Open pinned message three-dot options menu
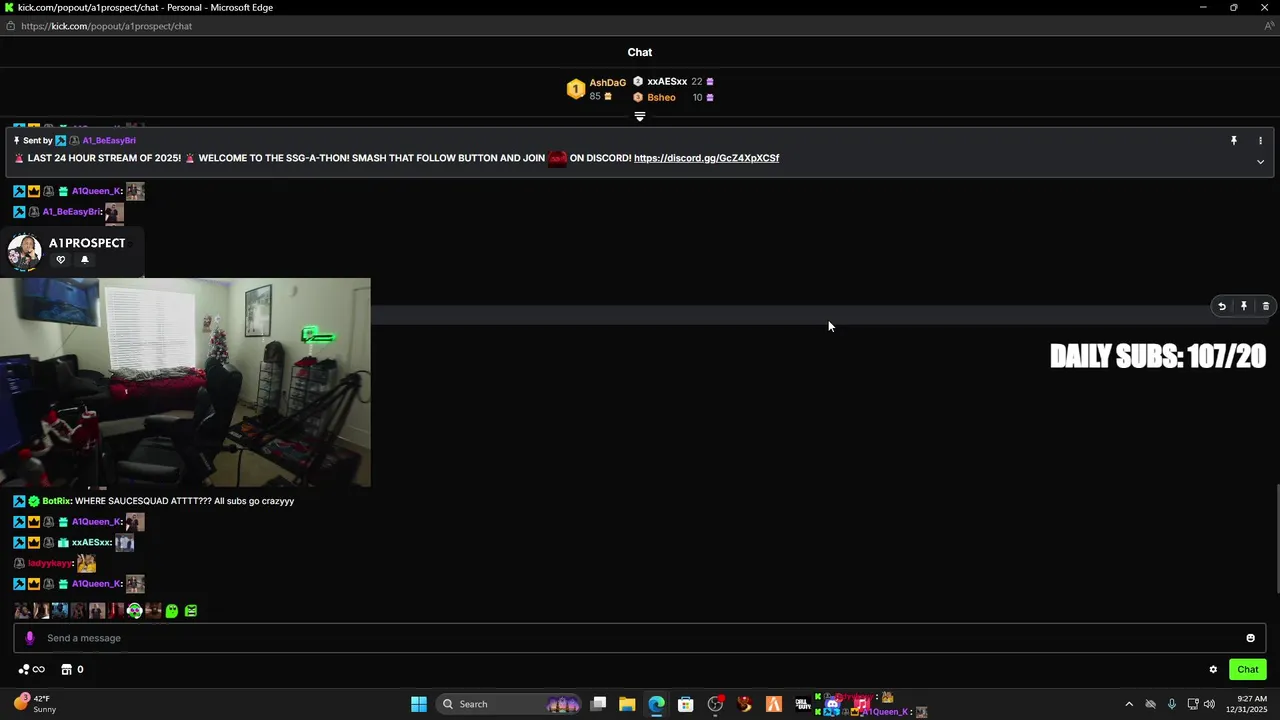1280x720 pixels. point(1260,141)
